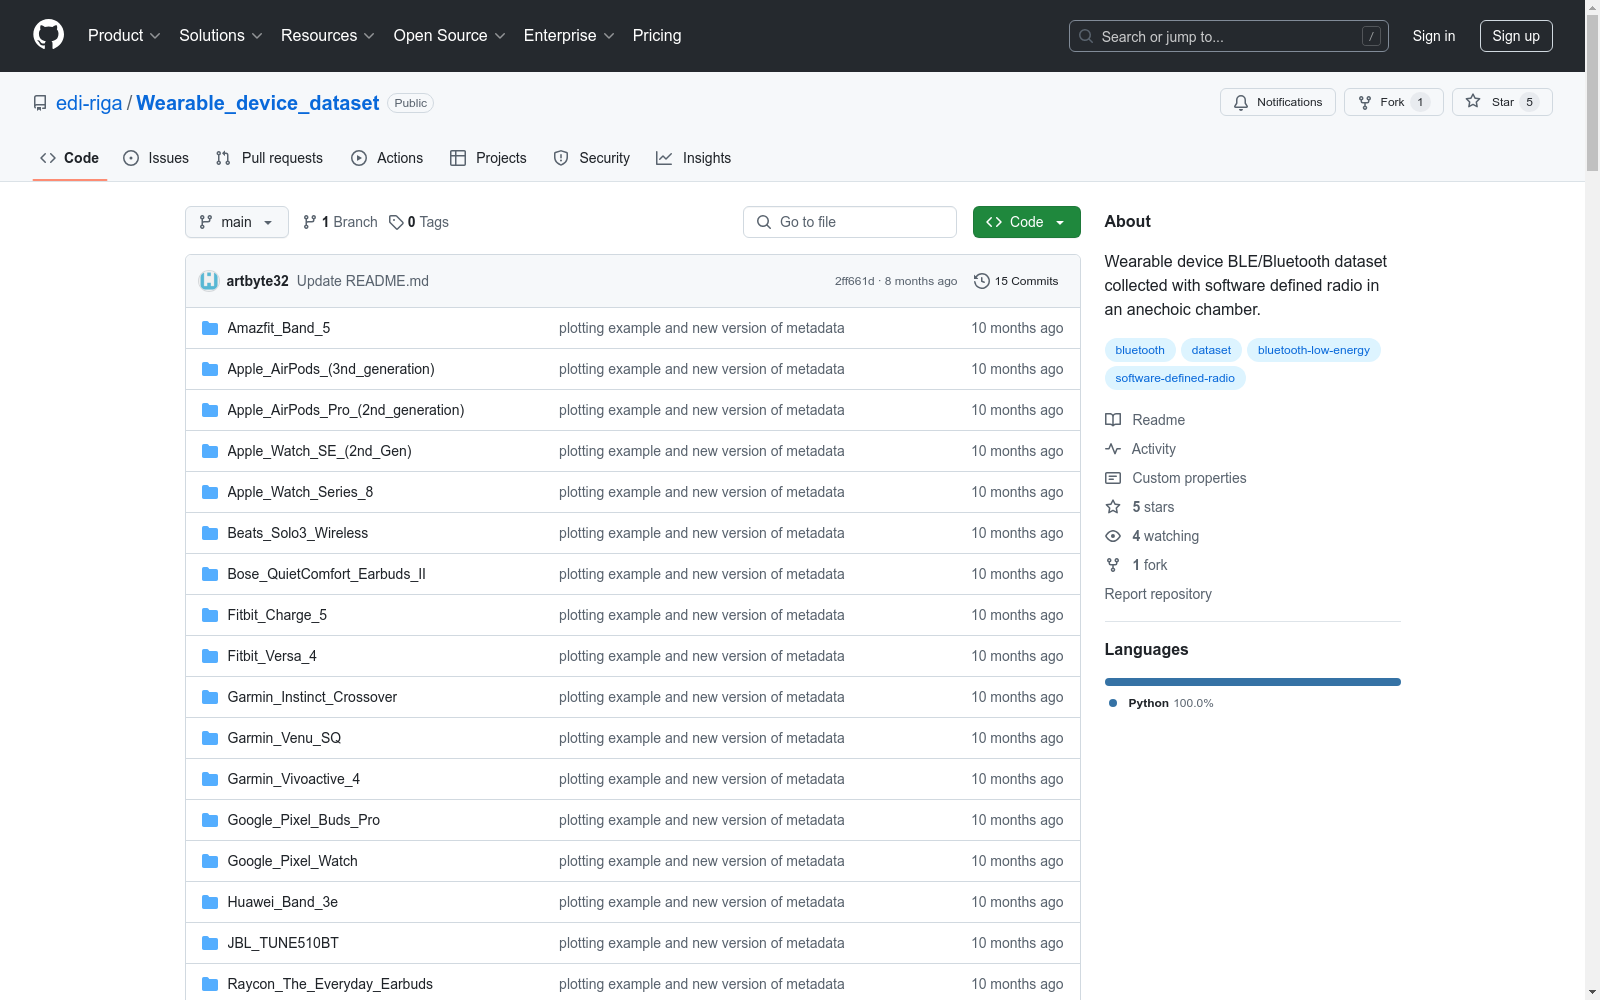Expand the Product menu
The width and height of the screenshot is (1600, 1000).
point(124,36)
